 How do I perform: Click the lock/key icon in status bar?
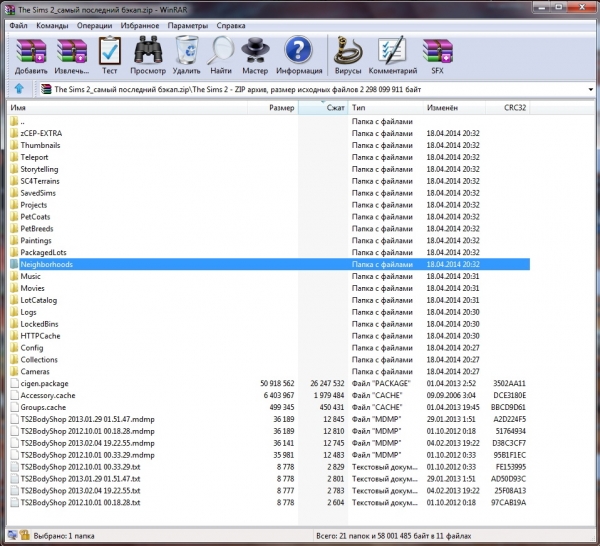[x=24, y=535]
